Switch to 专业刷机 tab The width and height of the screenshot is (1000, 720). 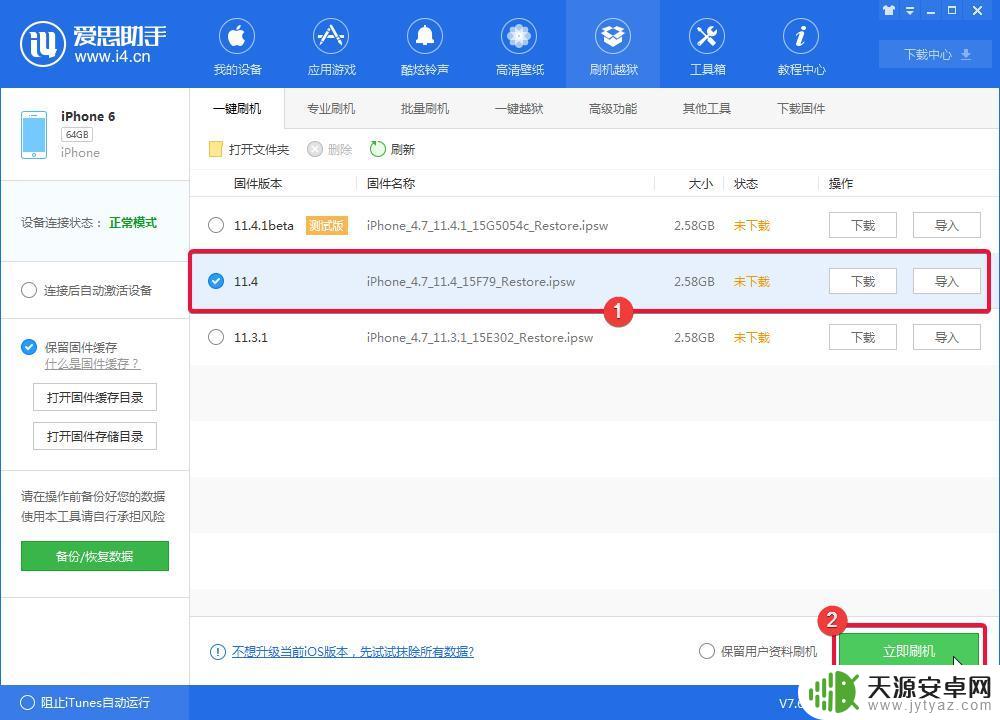click(x=331, y=108)
